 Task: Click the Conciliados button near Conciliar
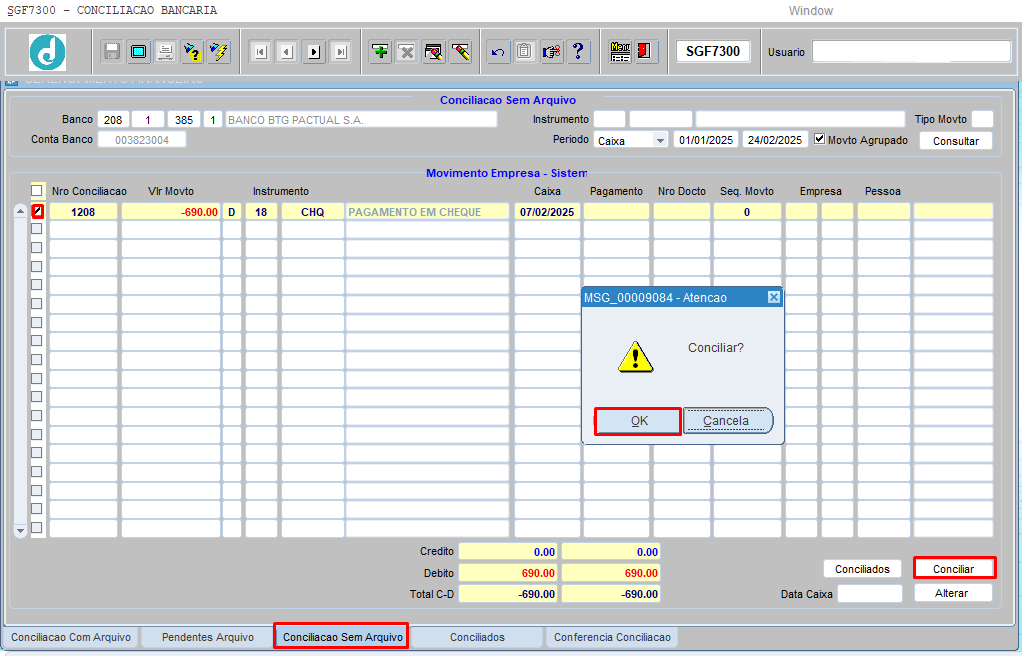pyautogui.click(x=862, y=569)
